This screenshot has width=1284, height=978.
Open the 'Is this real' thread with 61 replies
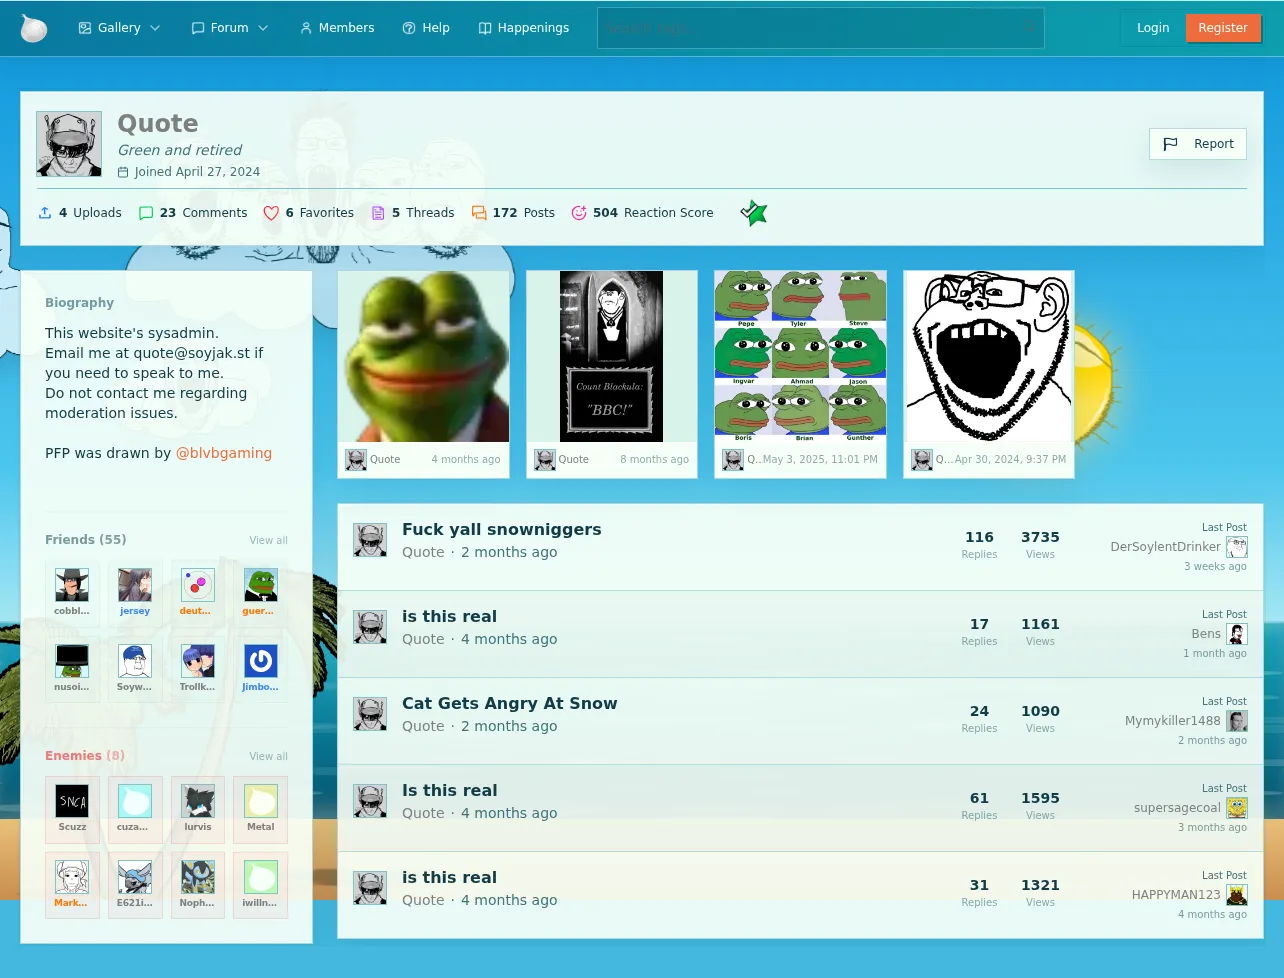point(449,791)
